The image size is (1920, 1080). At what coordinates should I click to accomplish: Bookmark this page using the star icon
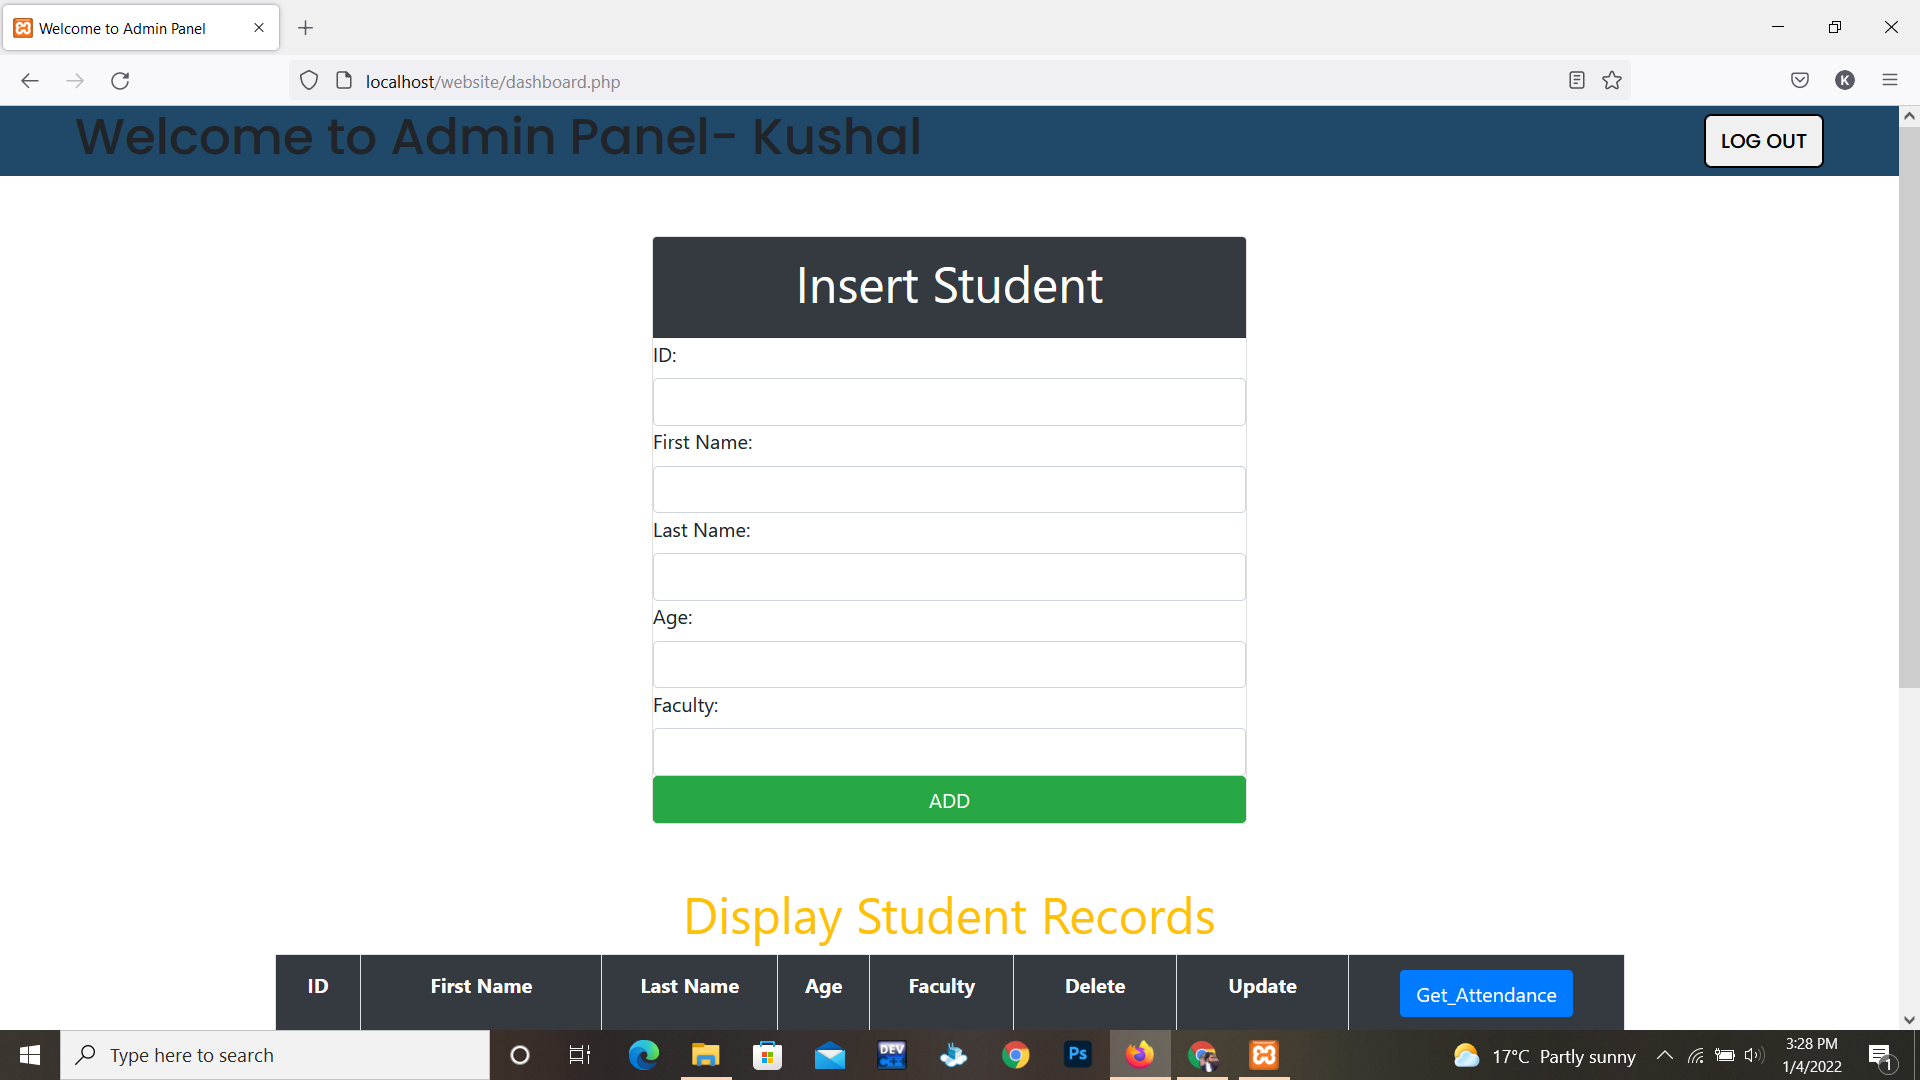(x=1612, y=81)
